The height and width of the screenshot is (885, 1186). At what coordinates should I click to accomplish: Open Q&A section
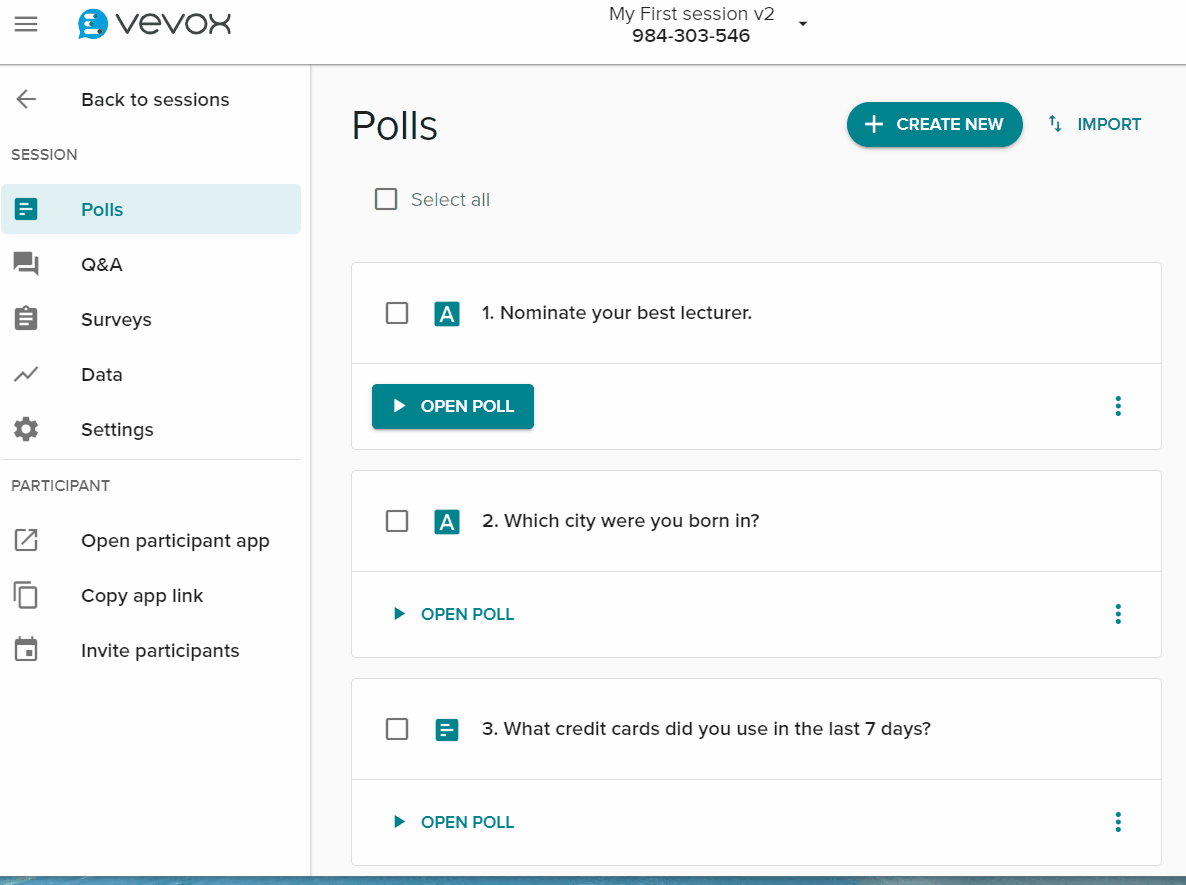[151, 264]
